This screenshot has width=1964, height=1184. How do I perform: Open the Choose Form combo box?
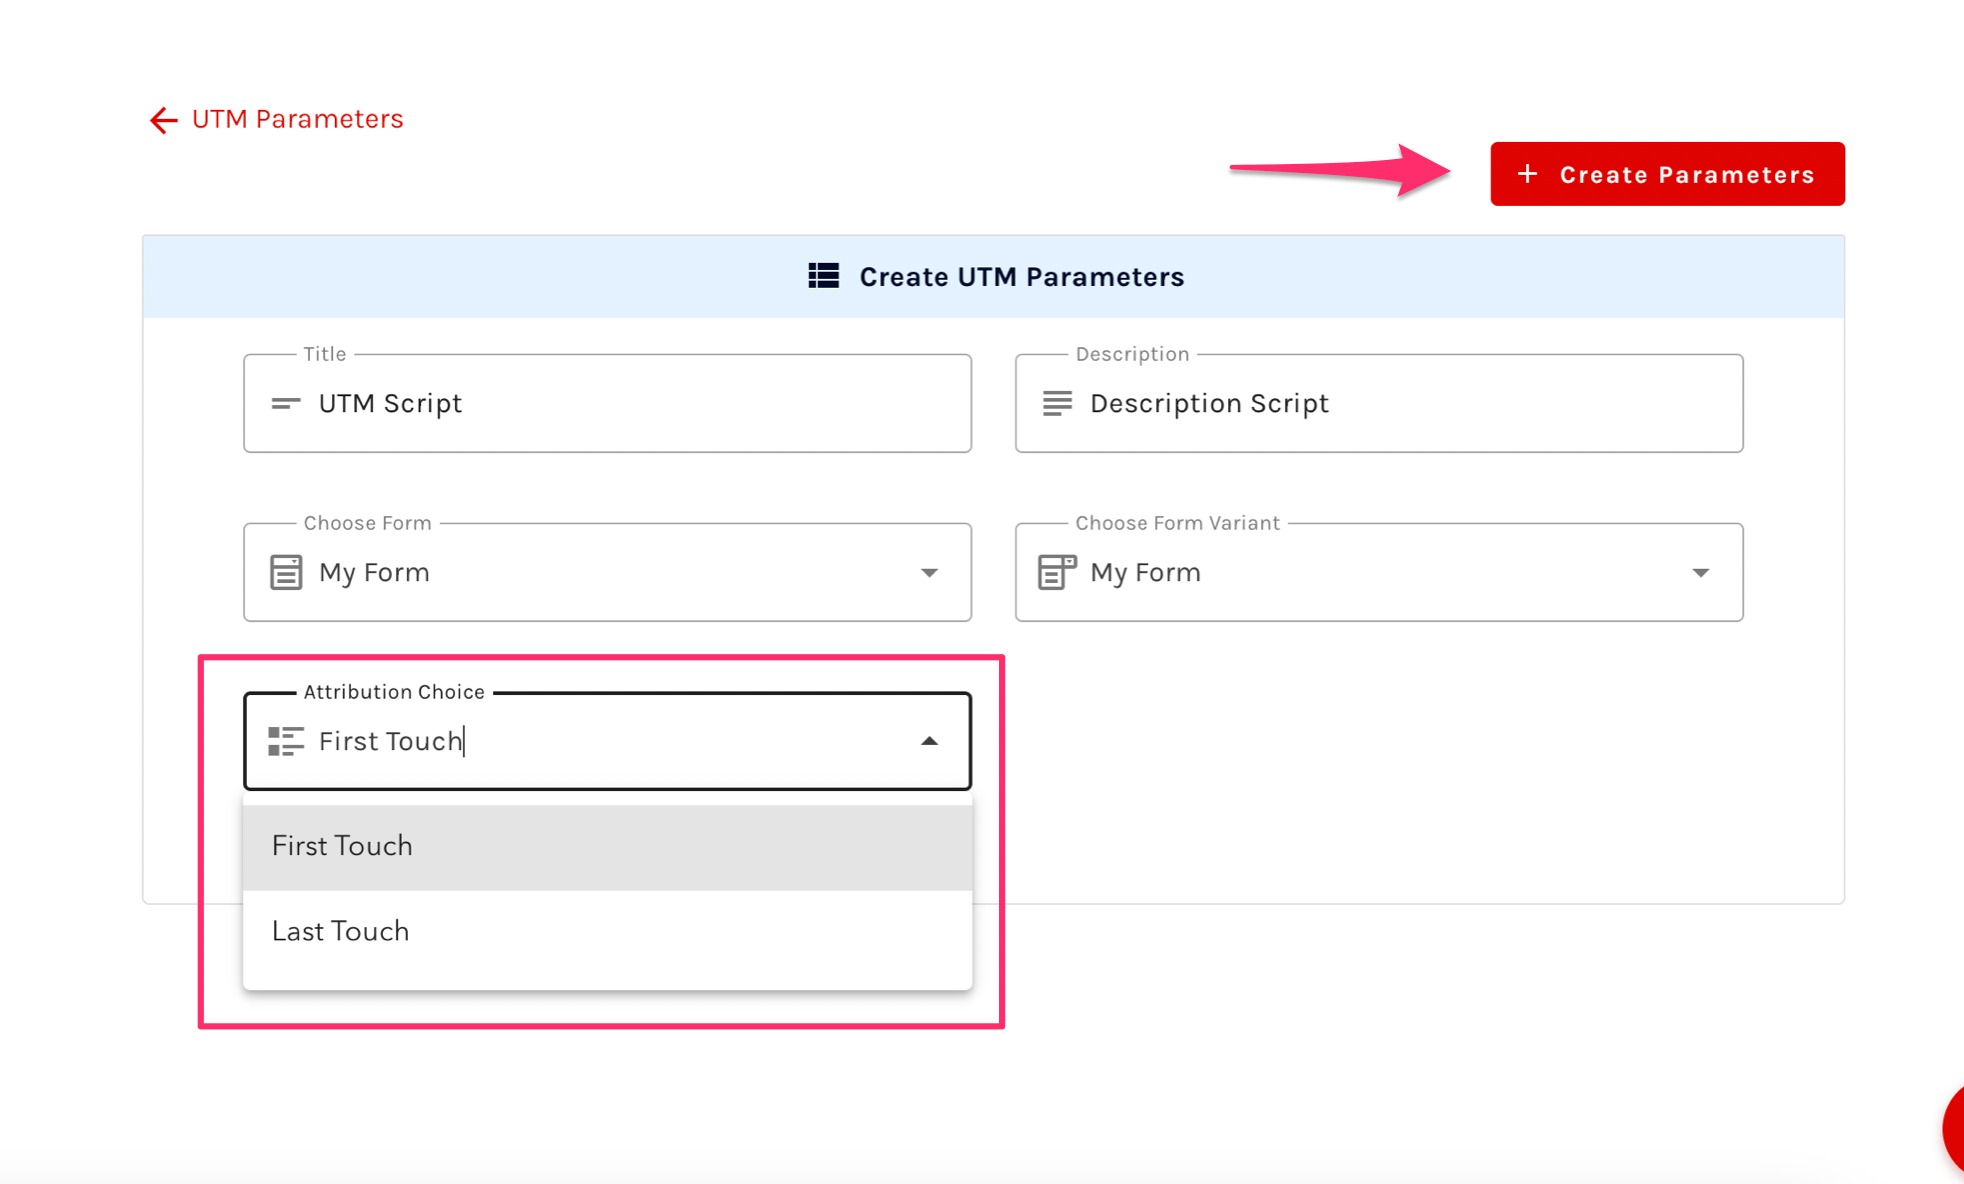point(607,572)
